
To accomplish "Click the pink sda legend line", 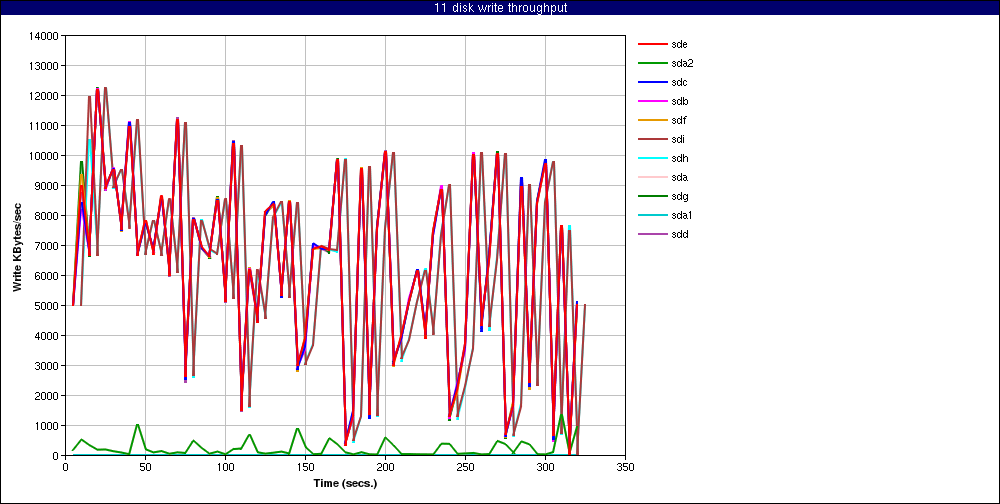I will pos(651,178).
